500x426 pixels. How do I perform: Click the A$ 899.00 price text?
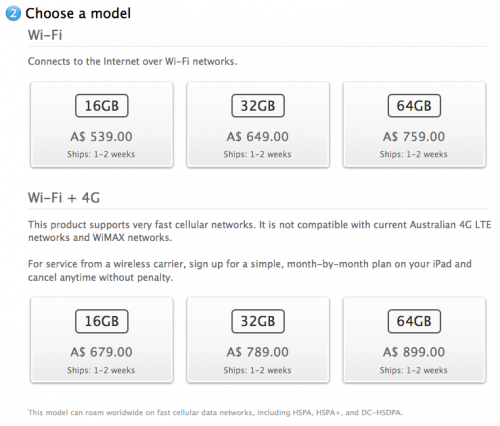(x=414, y=352)
